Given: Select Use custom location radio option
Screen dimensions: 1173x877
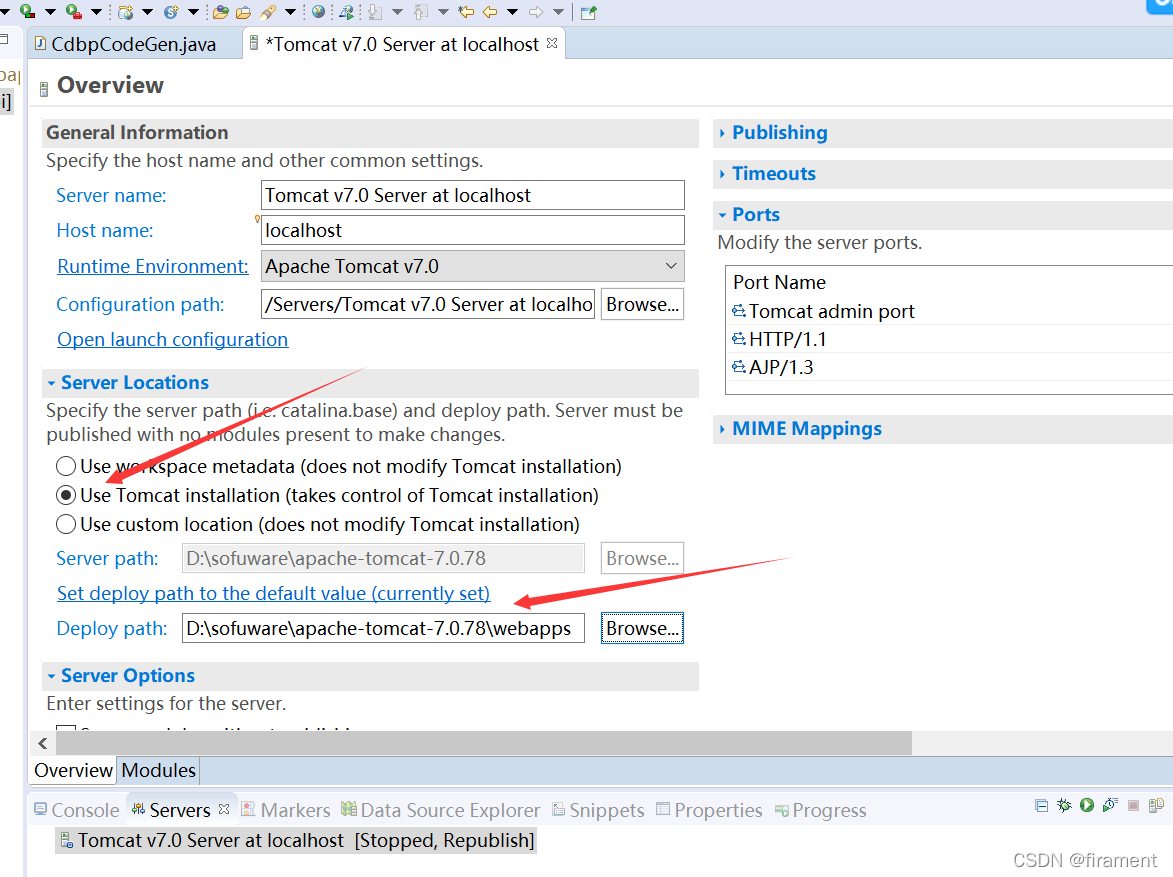Looking at the screenshot, I should (x=66, y=525).
